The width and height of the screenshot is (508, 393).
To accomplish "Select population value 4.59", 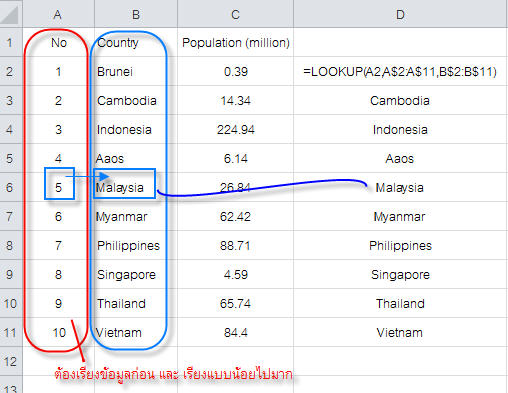I will (x=235, y=274).
